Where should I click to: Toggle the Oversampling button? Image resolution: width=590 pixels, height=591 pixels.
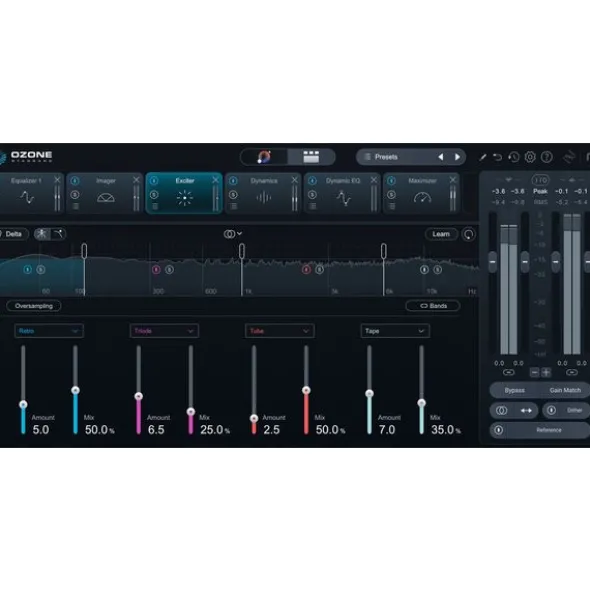pyautogui.click(x=34, y=306)
